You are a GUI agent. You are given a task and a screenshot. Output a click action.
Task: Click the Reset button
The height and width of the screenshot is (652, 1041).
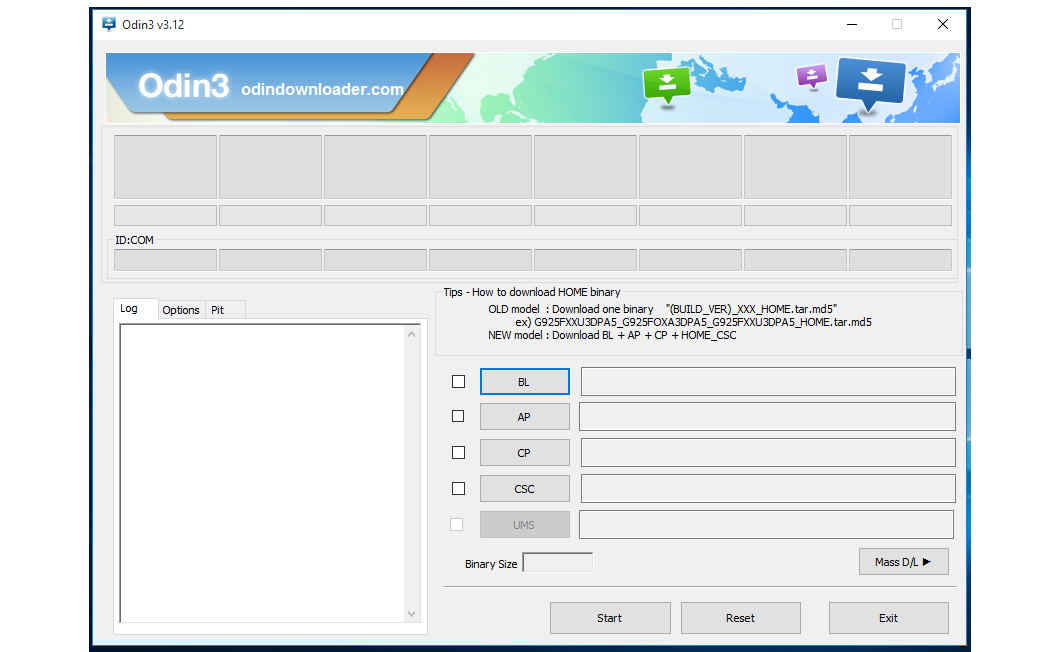(x=740, y=618)
